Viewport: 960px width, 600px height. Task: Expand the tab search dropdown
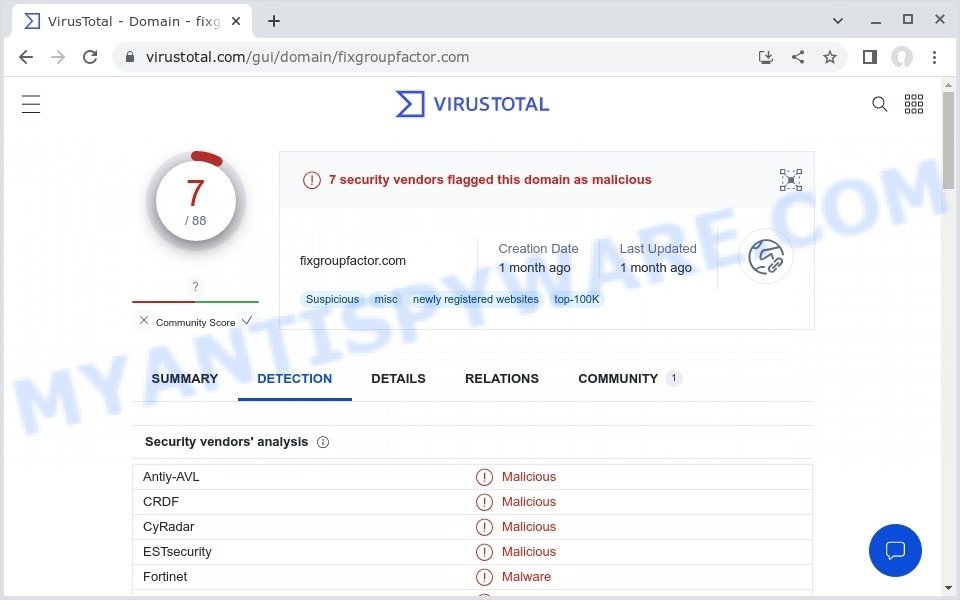pos(838,21)
